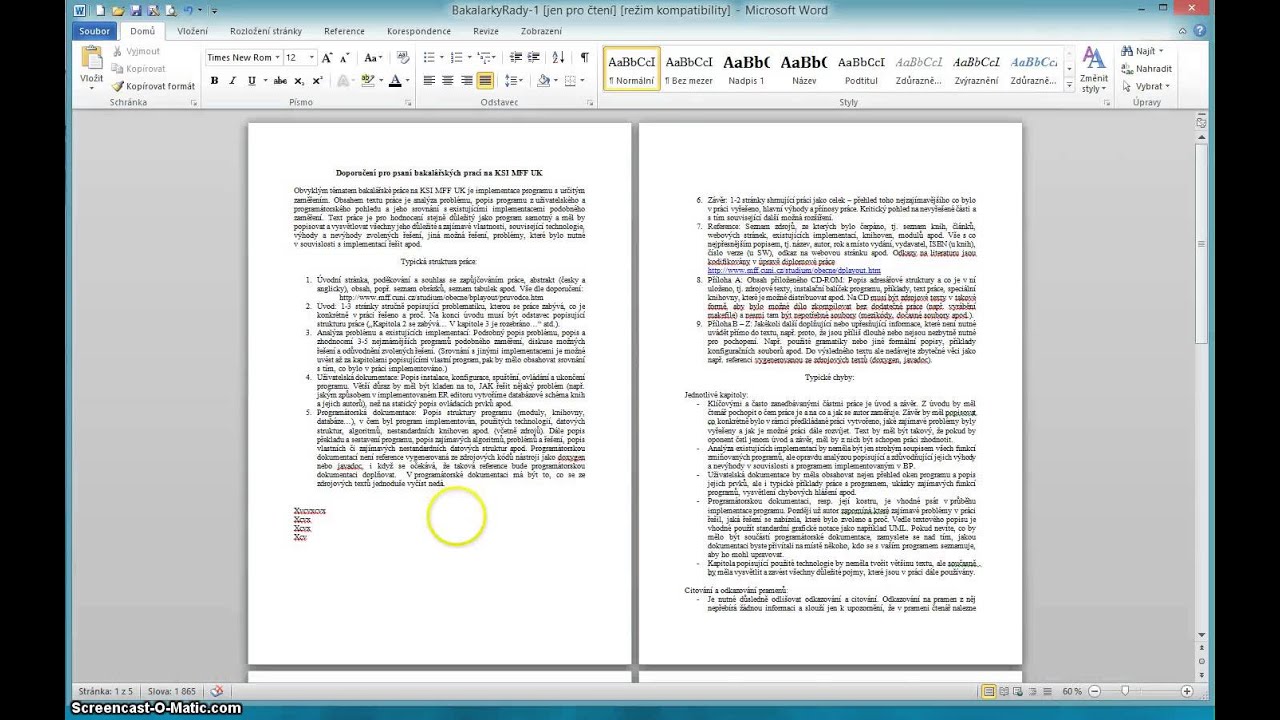This screenshot has height=720, width=1280.
Task: Click Align Text Left icon
Action: click(428, 81)
